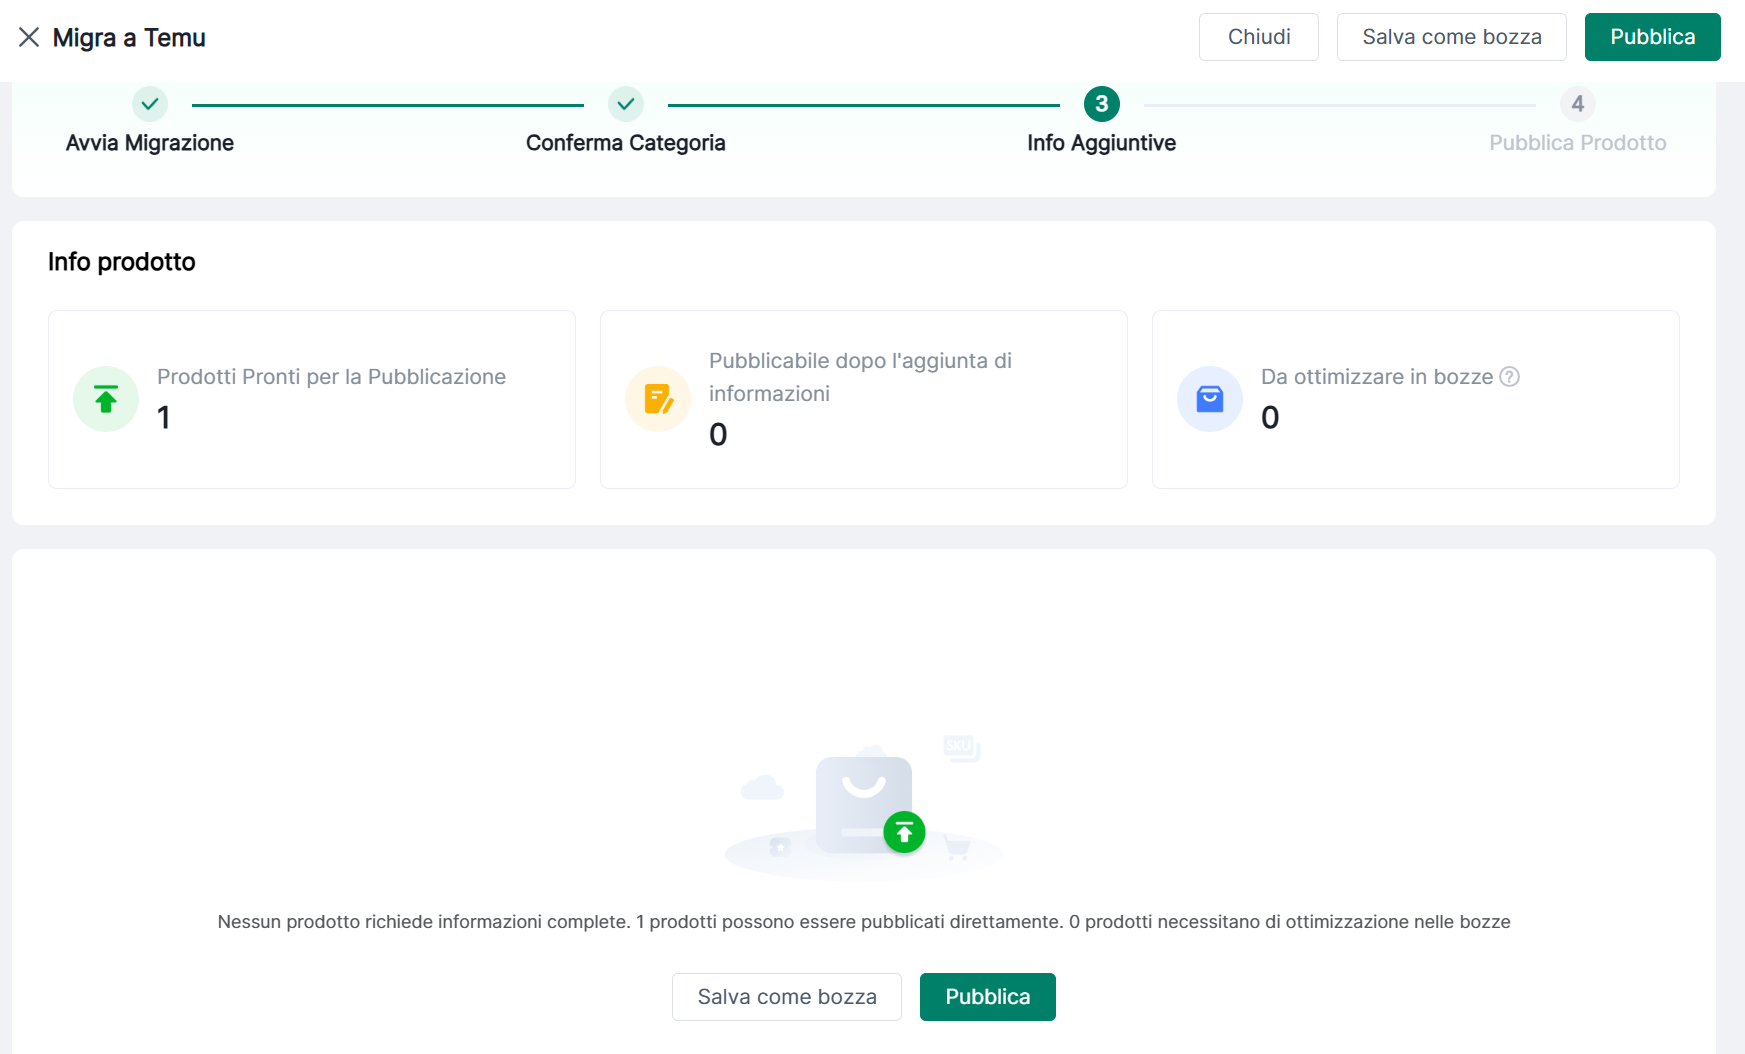1745x1054 pixels.
Task: Click Salva come bozza in the top header
Action: [1451, 37]
